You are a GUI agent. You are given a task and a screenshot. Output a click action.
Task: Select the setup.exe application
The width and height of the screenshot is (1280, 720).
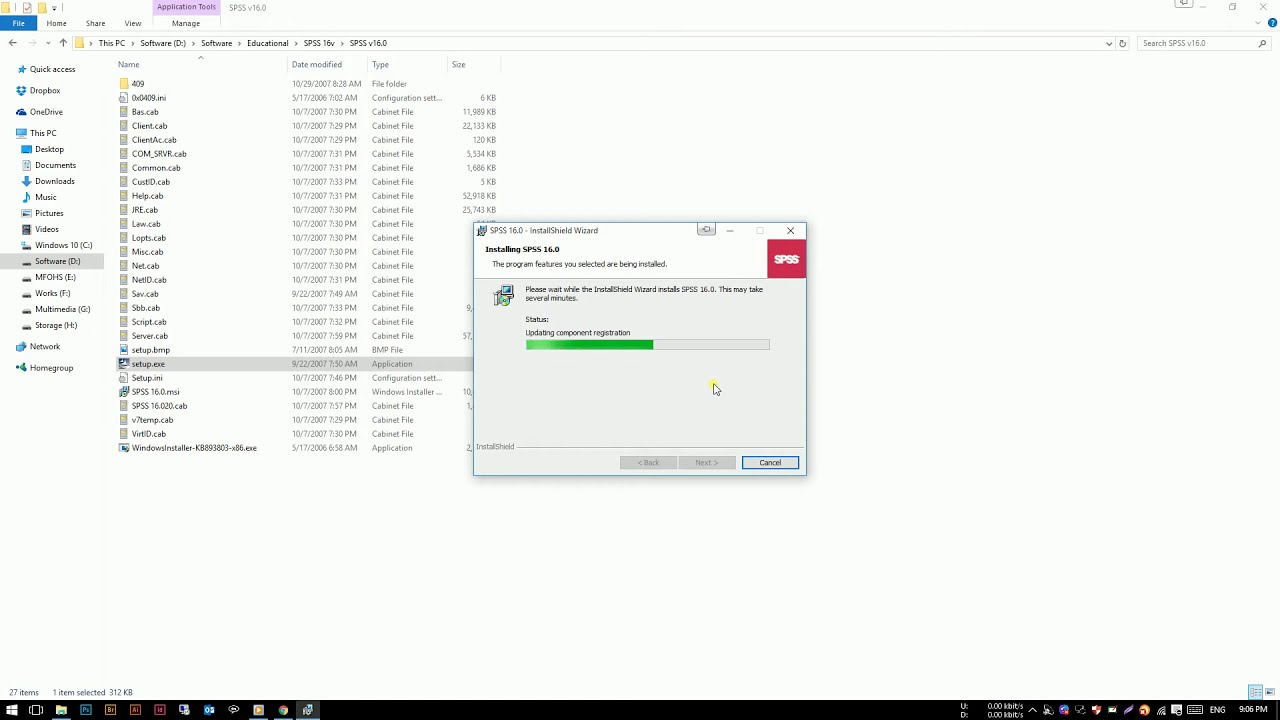point(148,364)
